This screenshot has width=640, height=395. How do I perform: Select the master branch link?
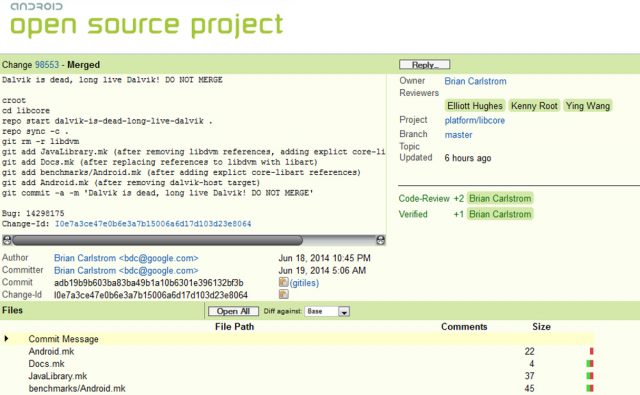click(x=458, y=135)
